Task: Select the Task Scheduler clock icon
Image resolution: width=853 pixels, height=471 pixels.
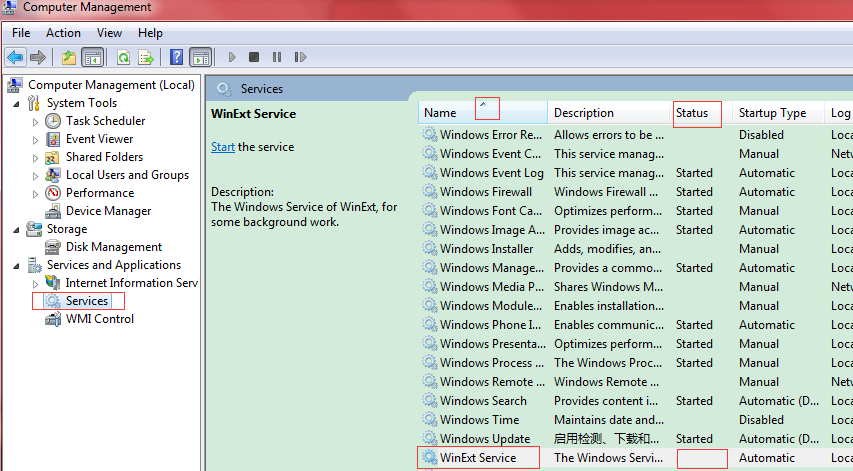Action: point(53,121)
